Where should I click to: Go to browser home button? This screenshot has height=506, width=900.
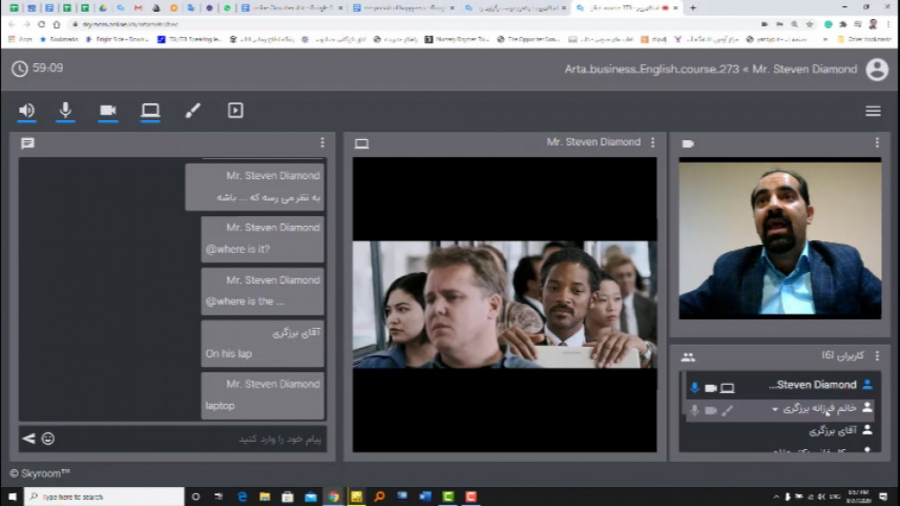[56, 24]
